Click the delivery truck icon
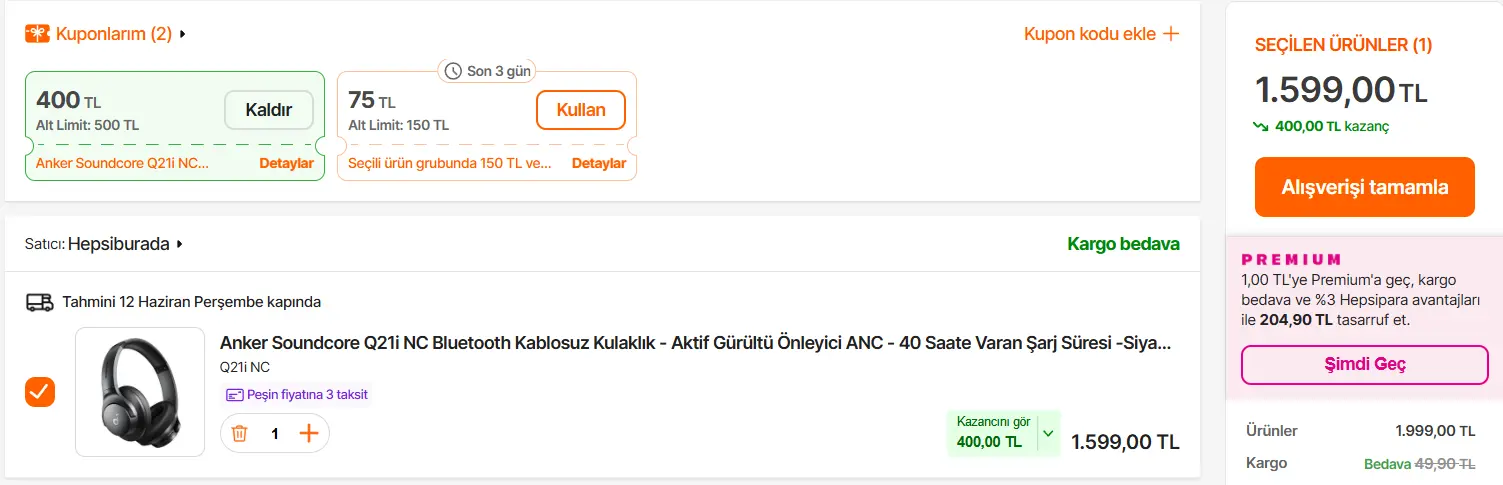This screenshot has width=1503, height=485. click(39, 301)
